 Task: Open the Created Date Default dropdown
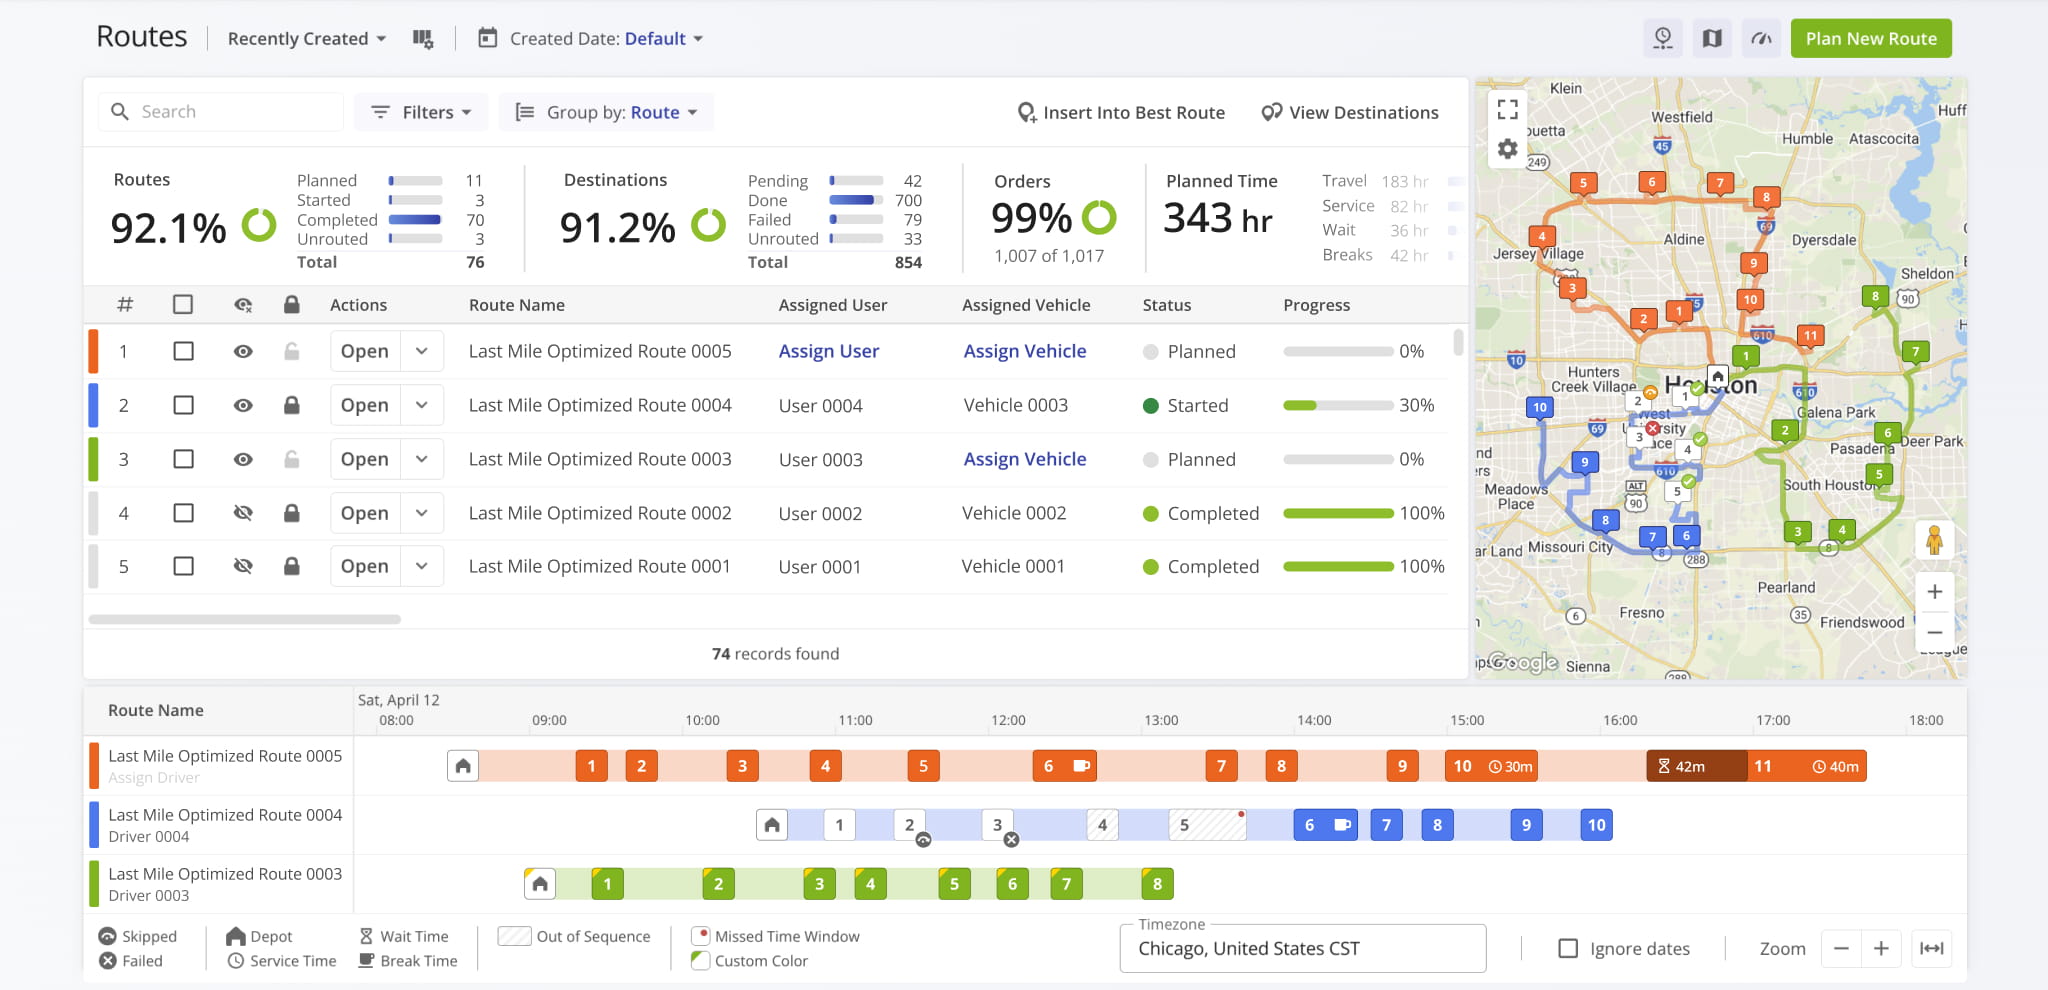[x=664, y=39]
